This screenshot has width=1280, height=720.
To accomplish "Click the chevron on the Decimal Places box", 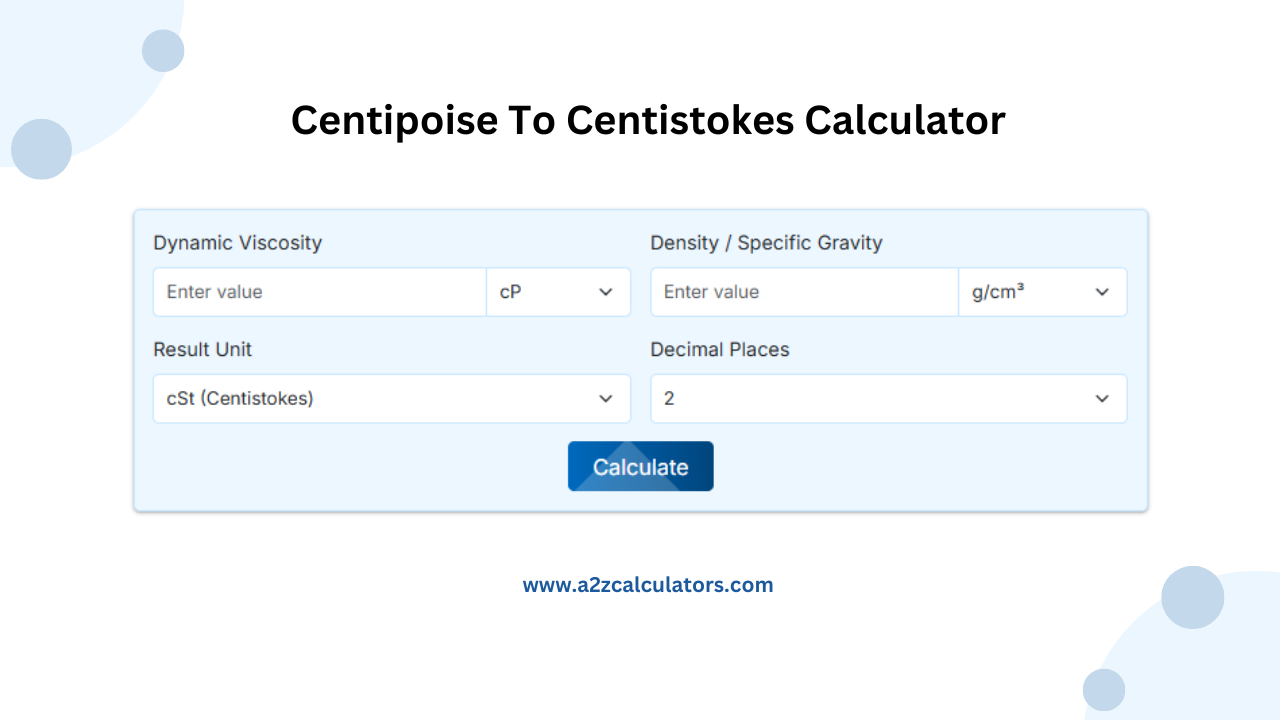I will [1102, 398].
